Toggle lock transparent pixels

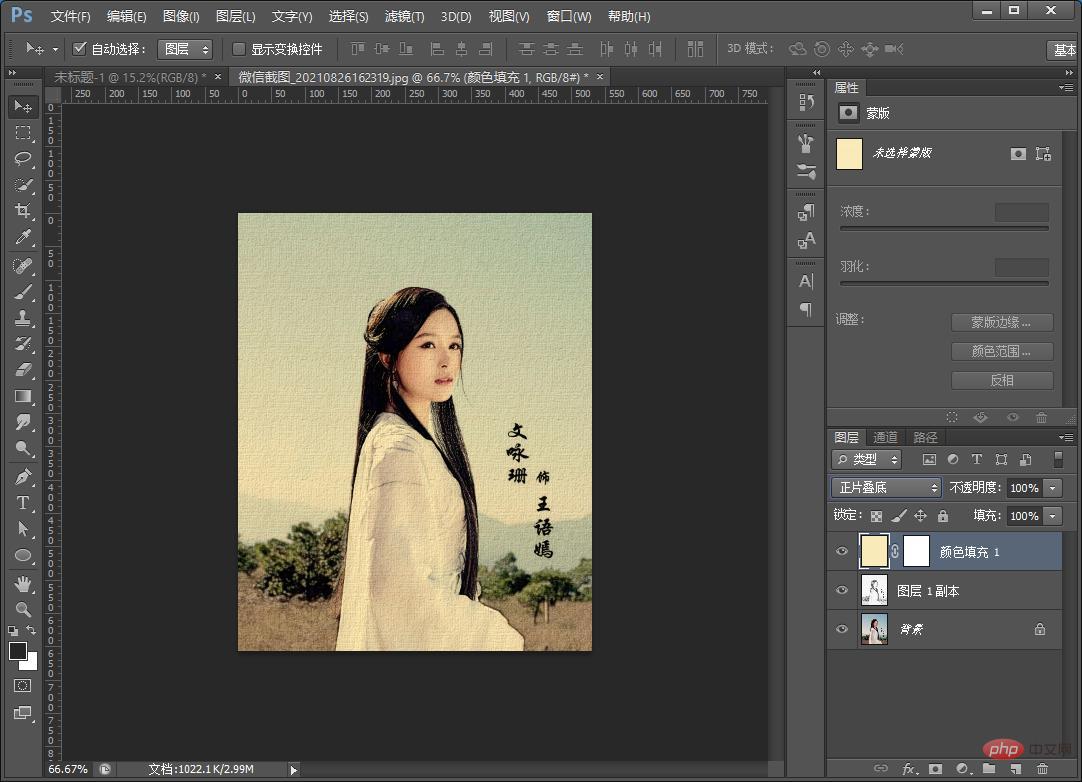pos(876,516)
